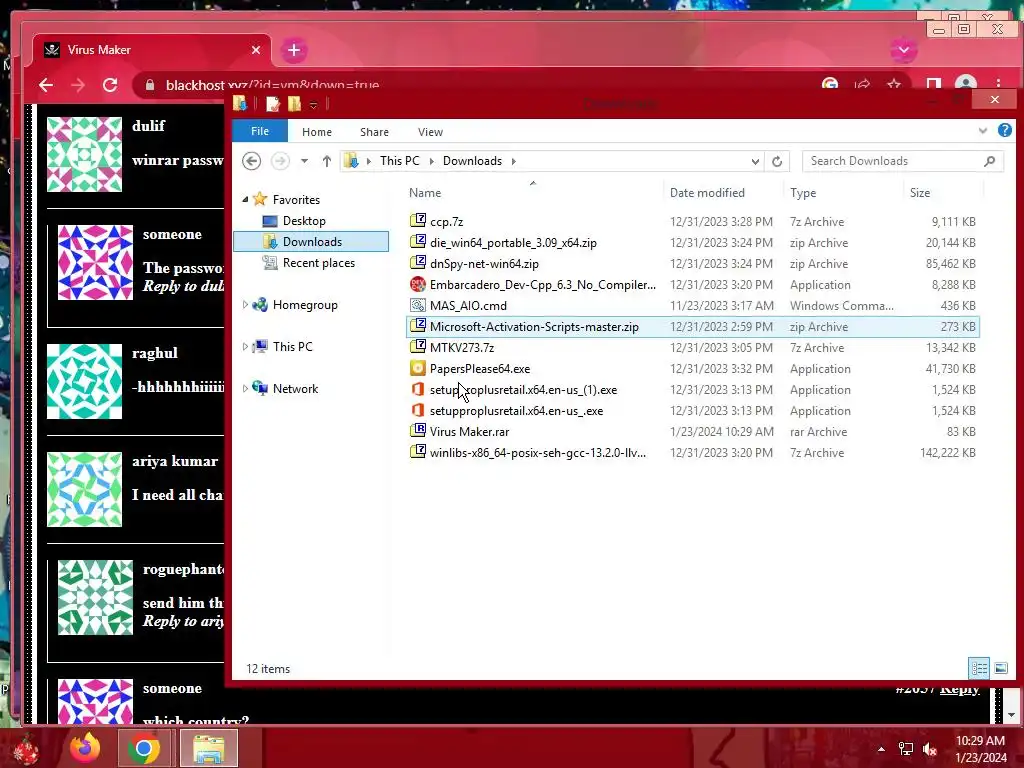The height and width of the screenshot is (768, 1024).
Task: Reload the Virus Maker browser page
Action: (110, 85)
